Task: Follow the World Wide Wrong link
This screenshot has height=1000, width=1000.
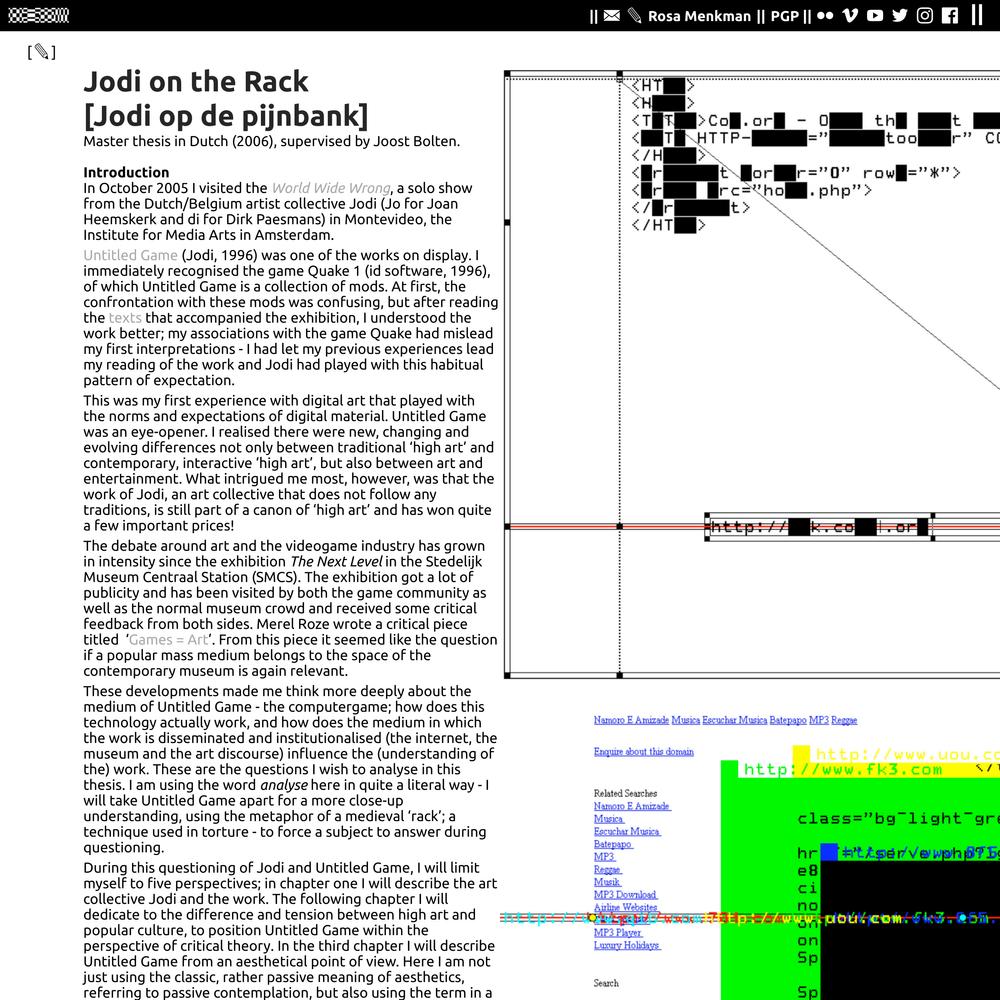Action: coord(331,188)
